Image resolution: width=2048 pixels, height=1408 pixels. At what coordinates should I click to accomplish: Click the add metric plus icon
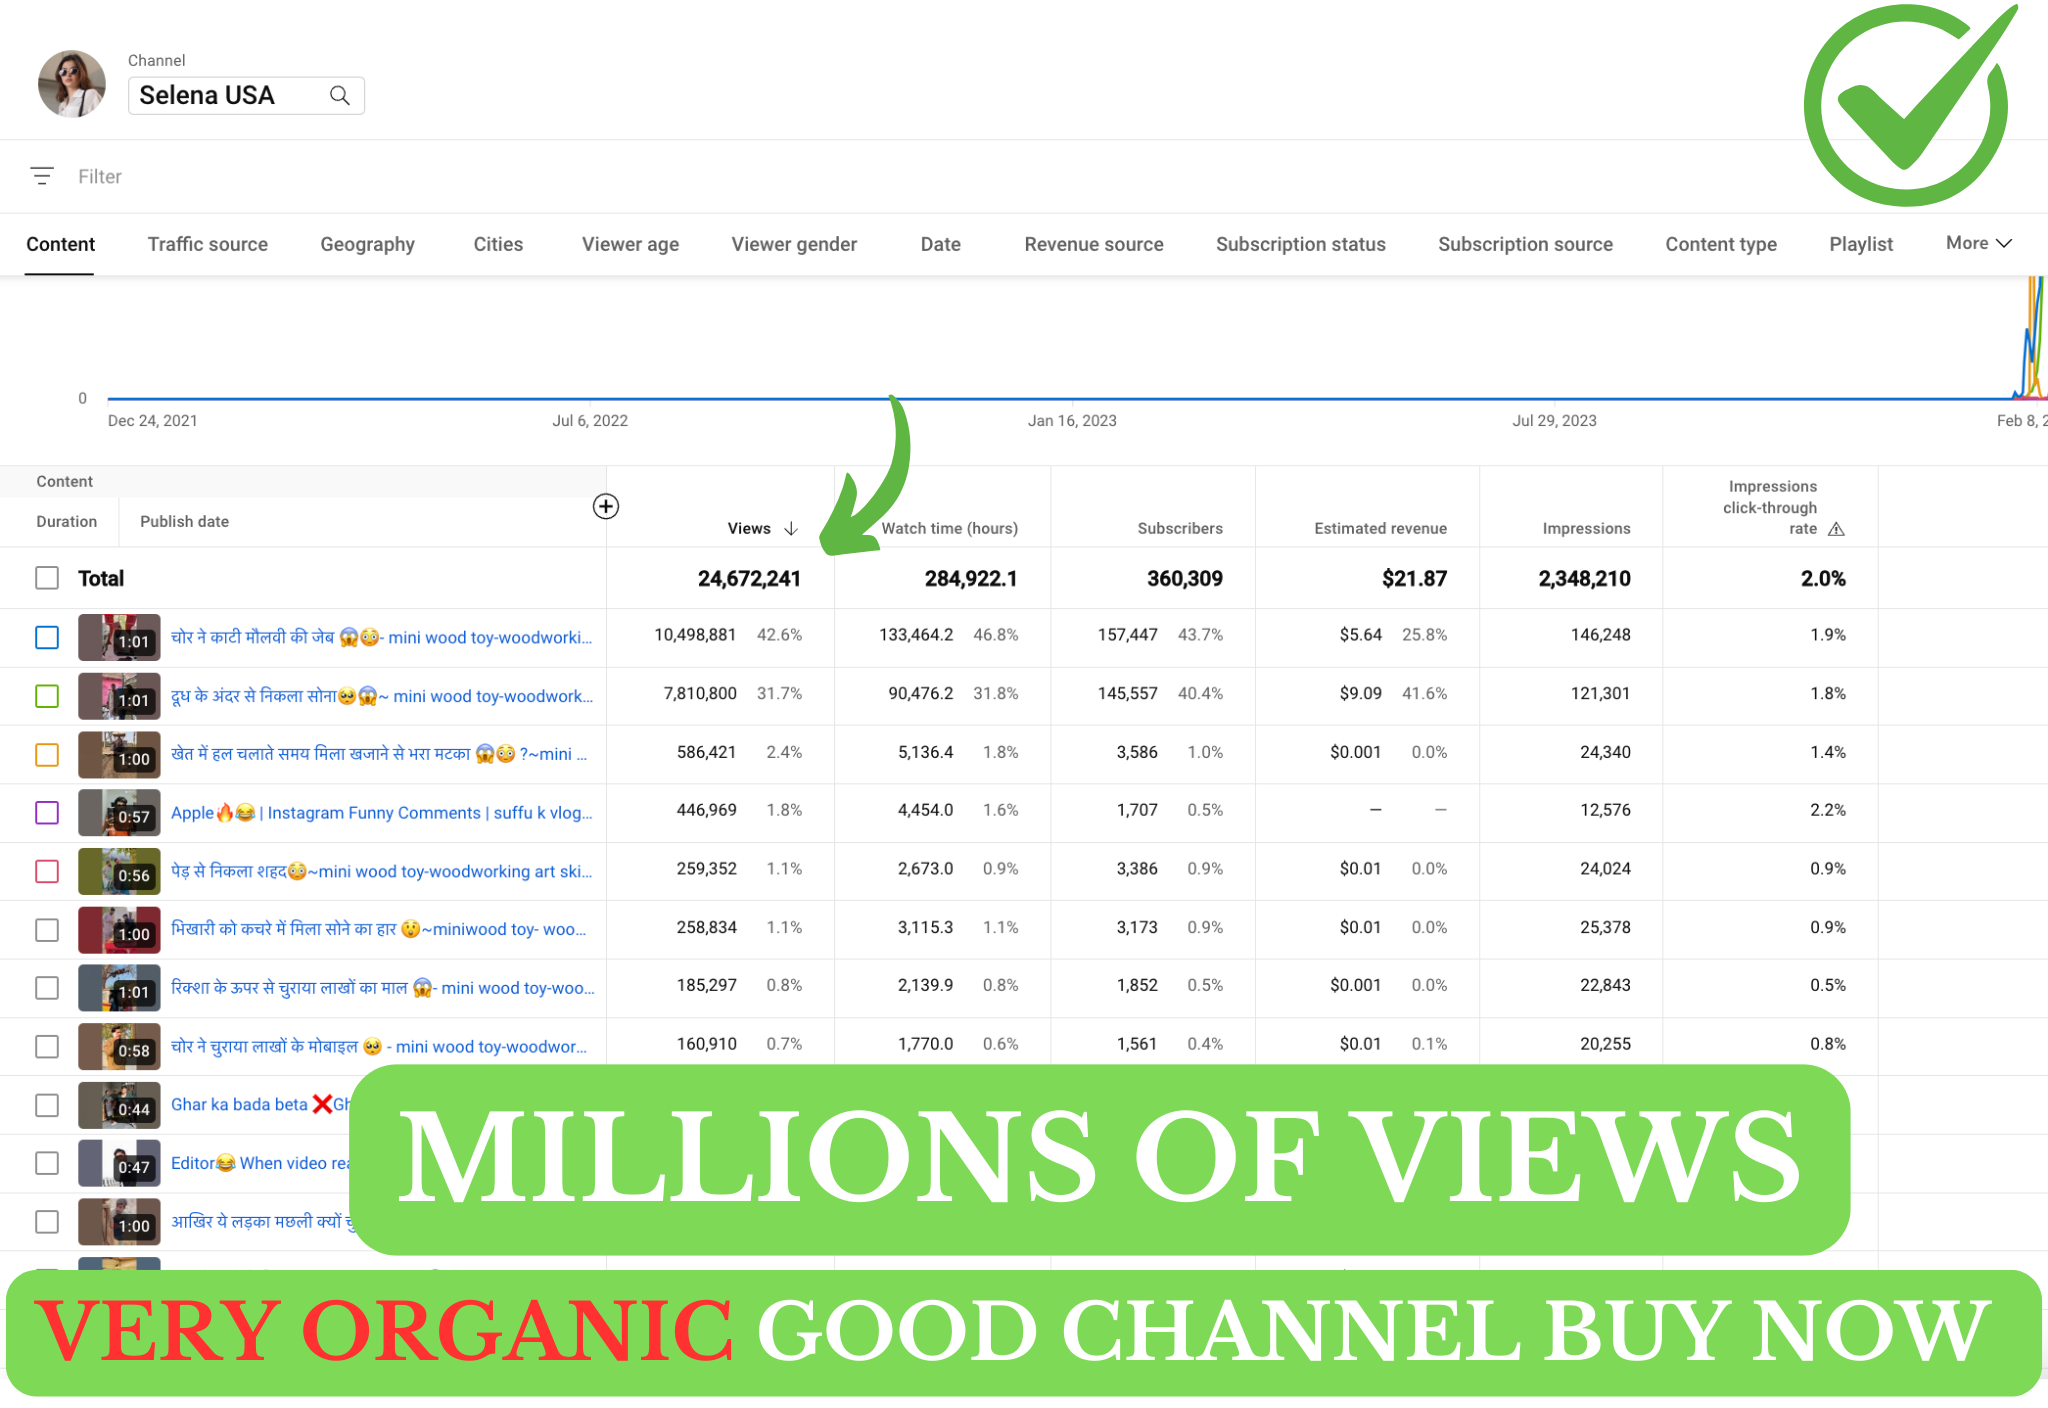(x=605, y=506)
